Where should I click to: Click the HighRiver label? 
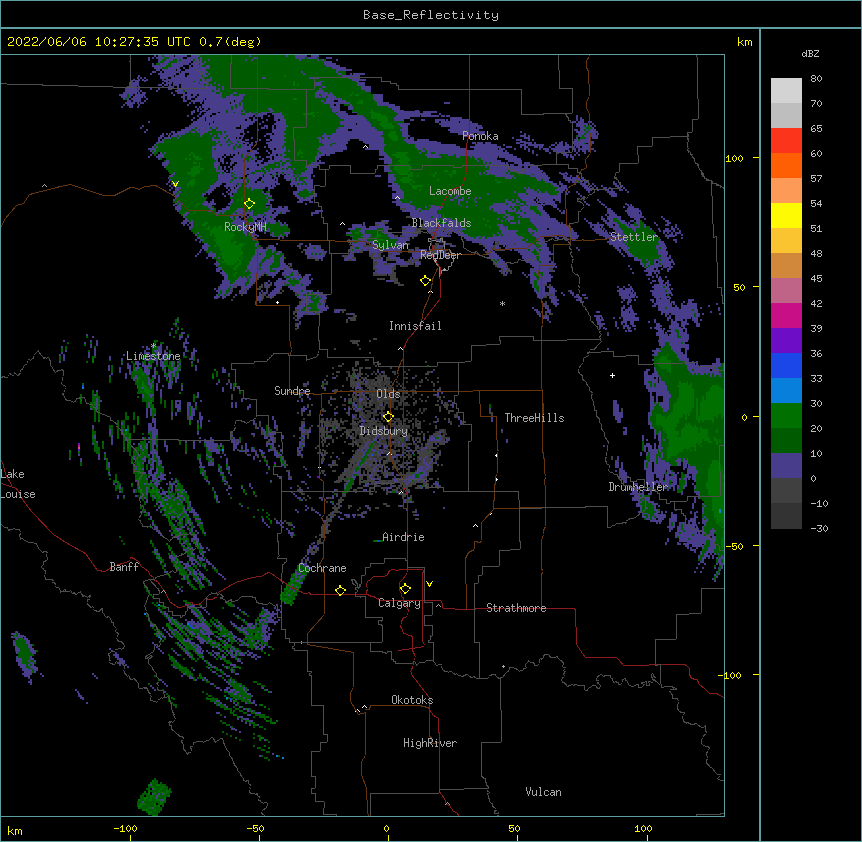[x=430, y=743]
